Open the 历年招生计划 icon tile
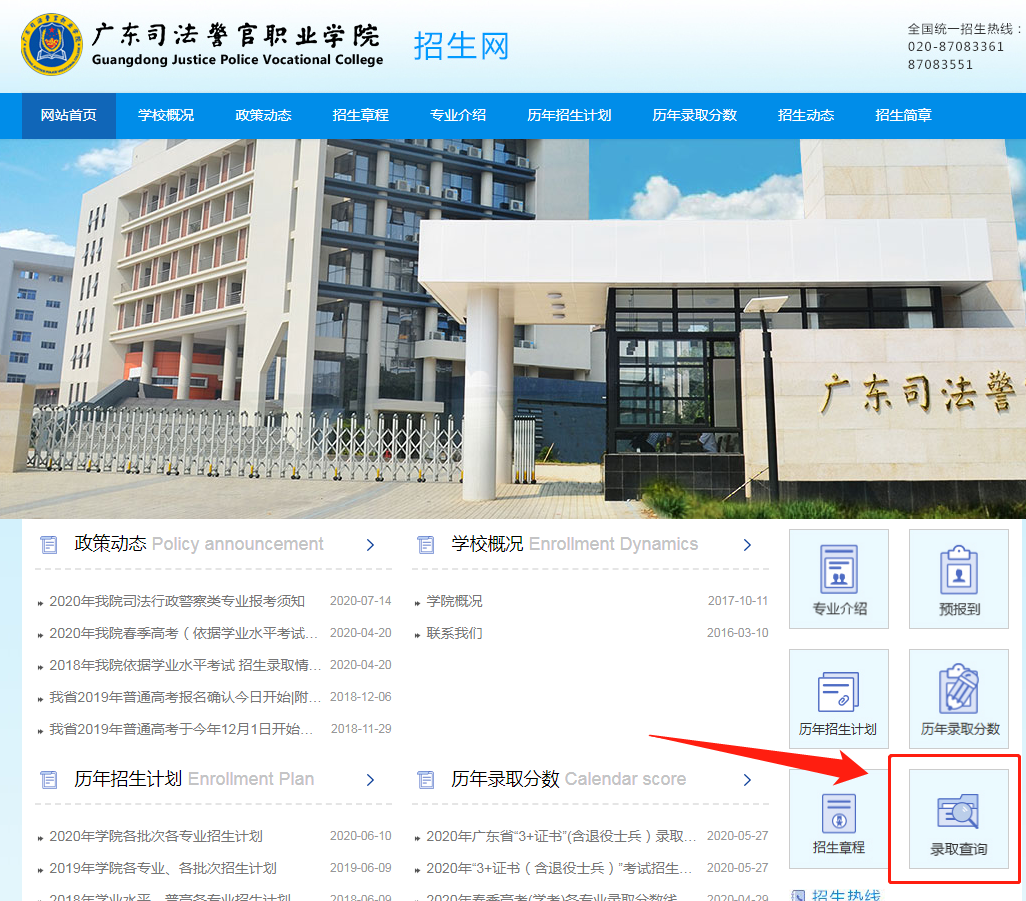This screenshot has height=901, width=1026. [839, 699]
